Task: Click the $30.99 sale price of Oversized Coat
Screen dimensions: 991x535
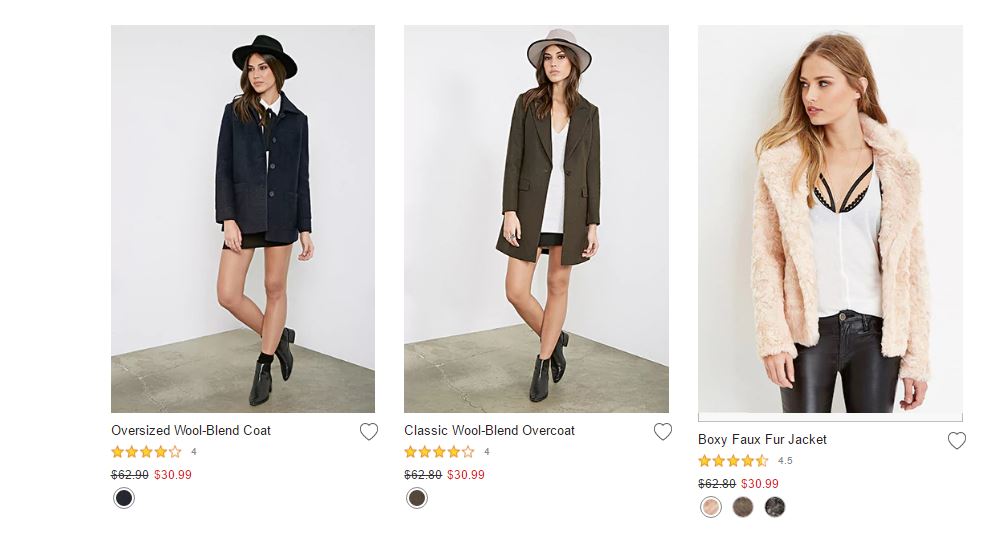Action: pyautogui.click(x=173, y=475)
